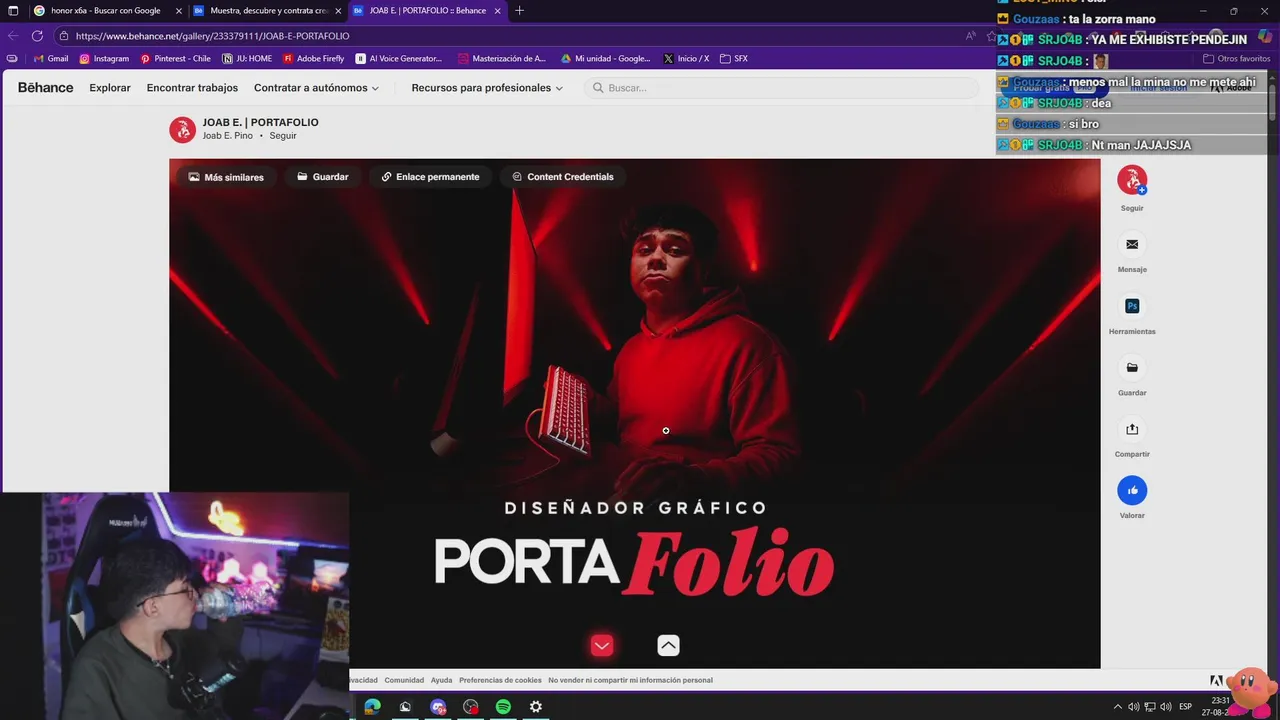Click the ESP language indicator

pyautogui.click(x=1185, y=707)
